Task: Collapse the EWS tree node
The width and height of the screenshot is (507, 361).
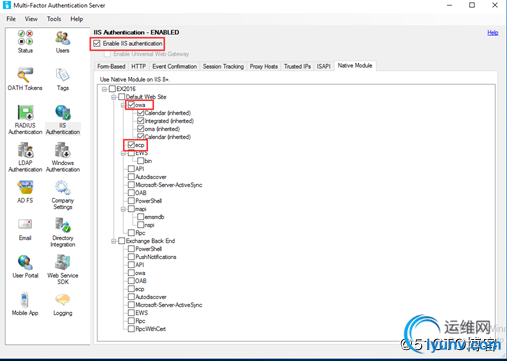Action: point(123,153)
